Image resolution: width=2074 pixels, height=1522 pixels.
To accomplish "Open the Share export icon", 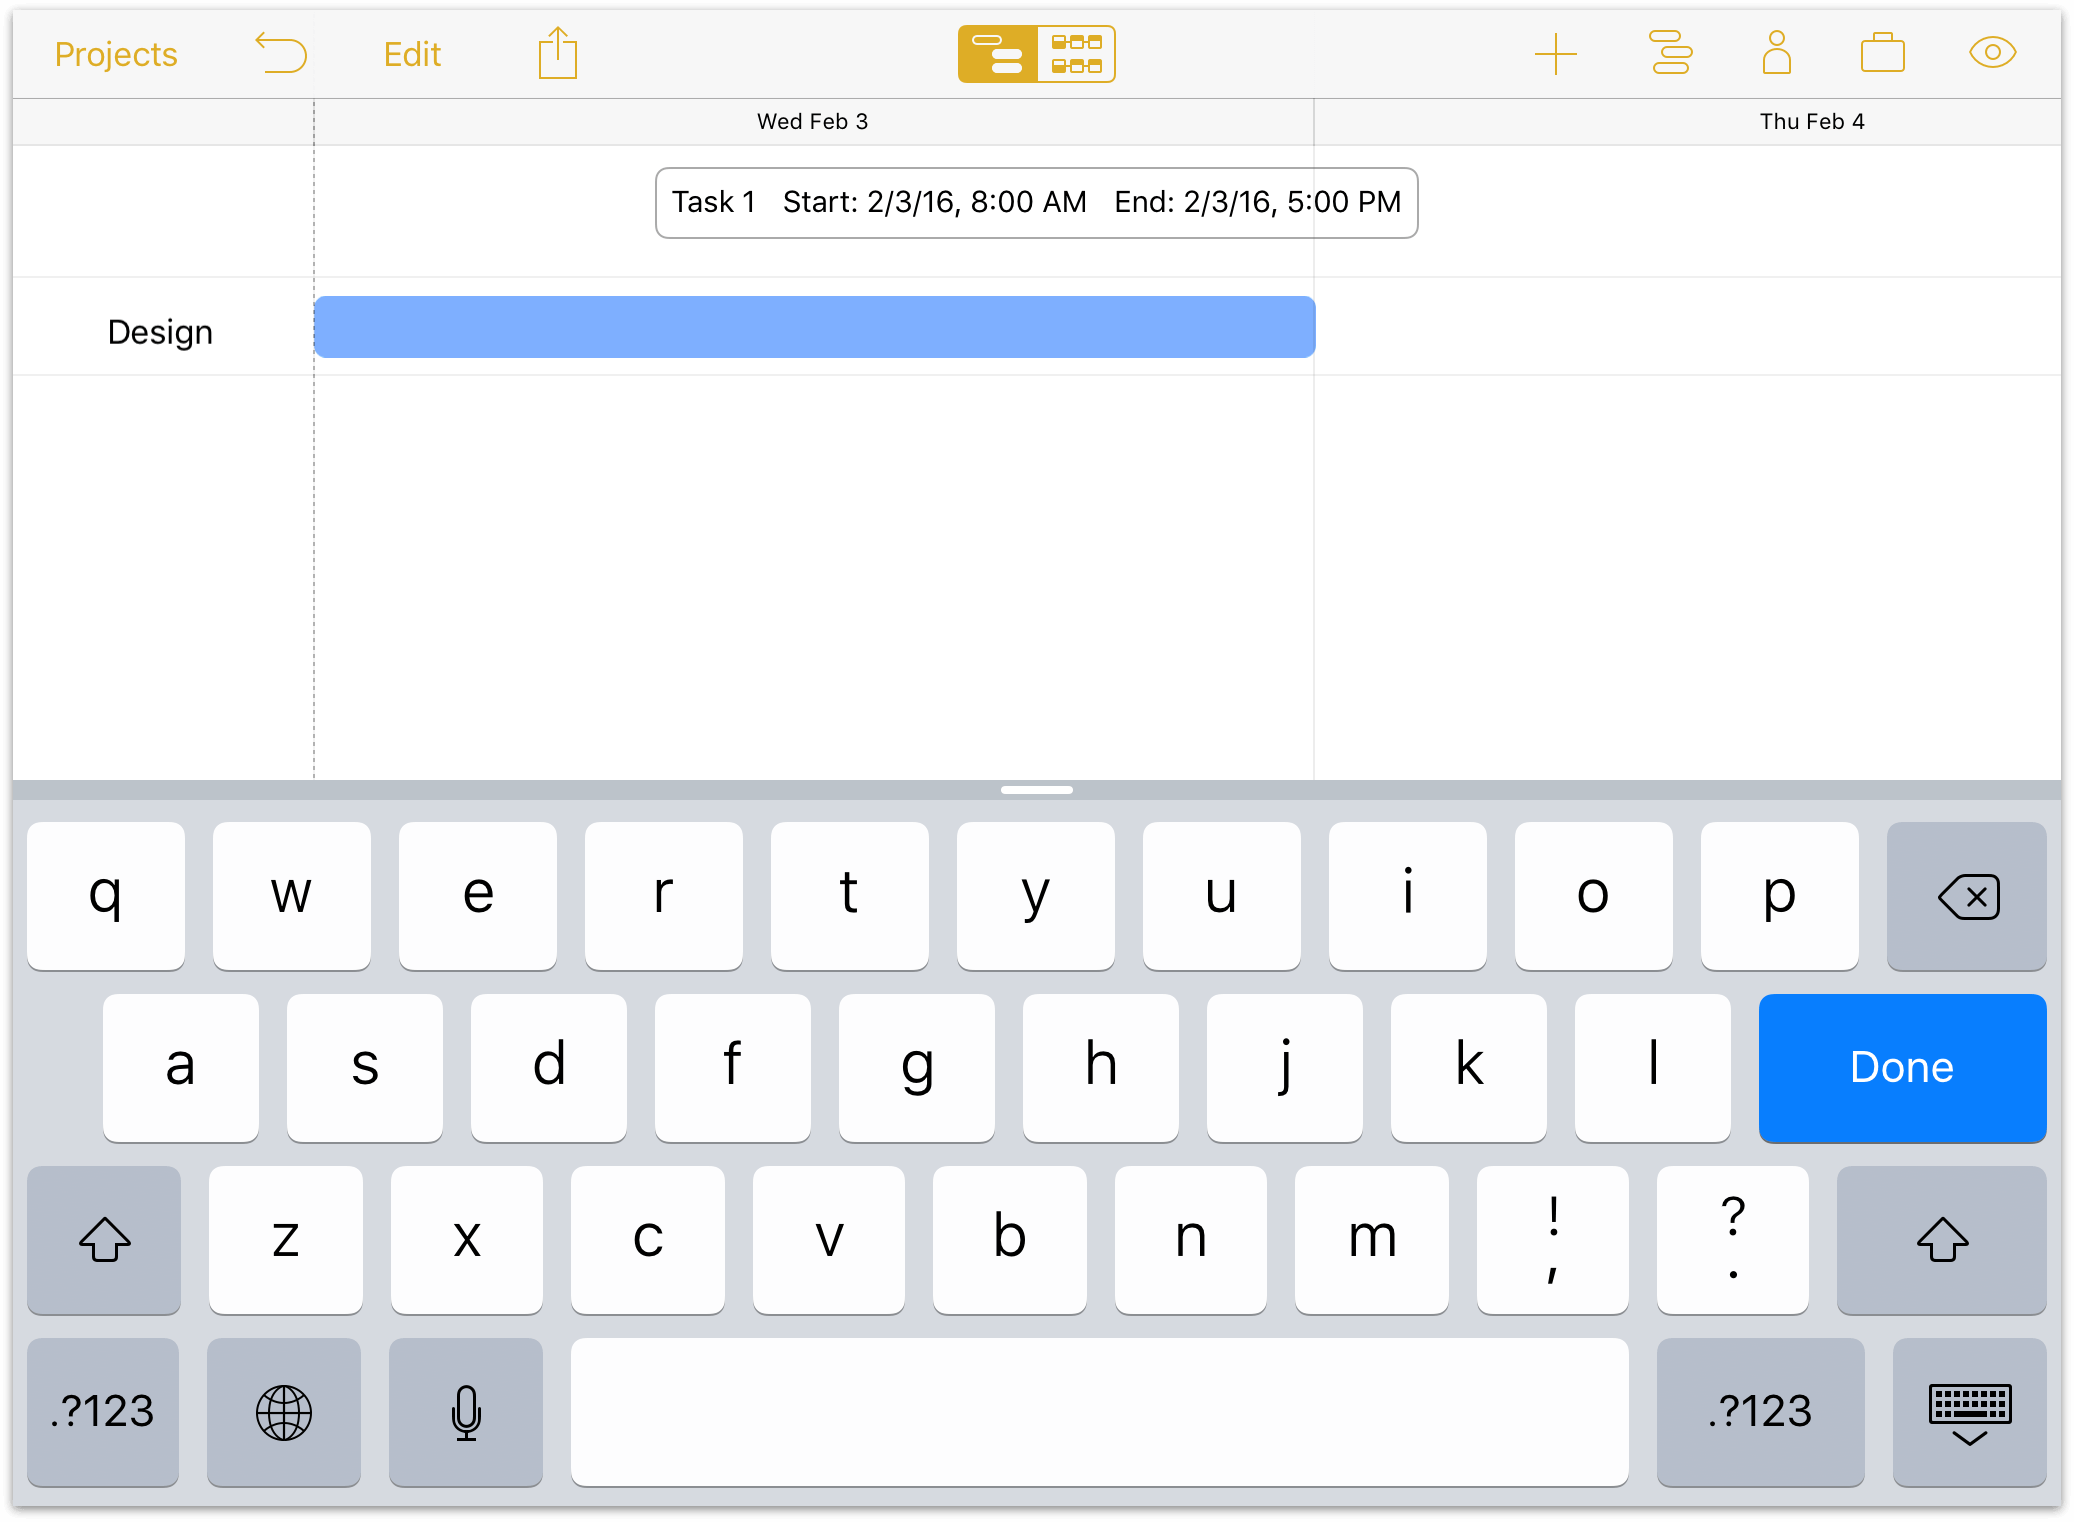I will tap(557, 52).
